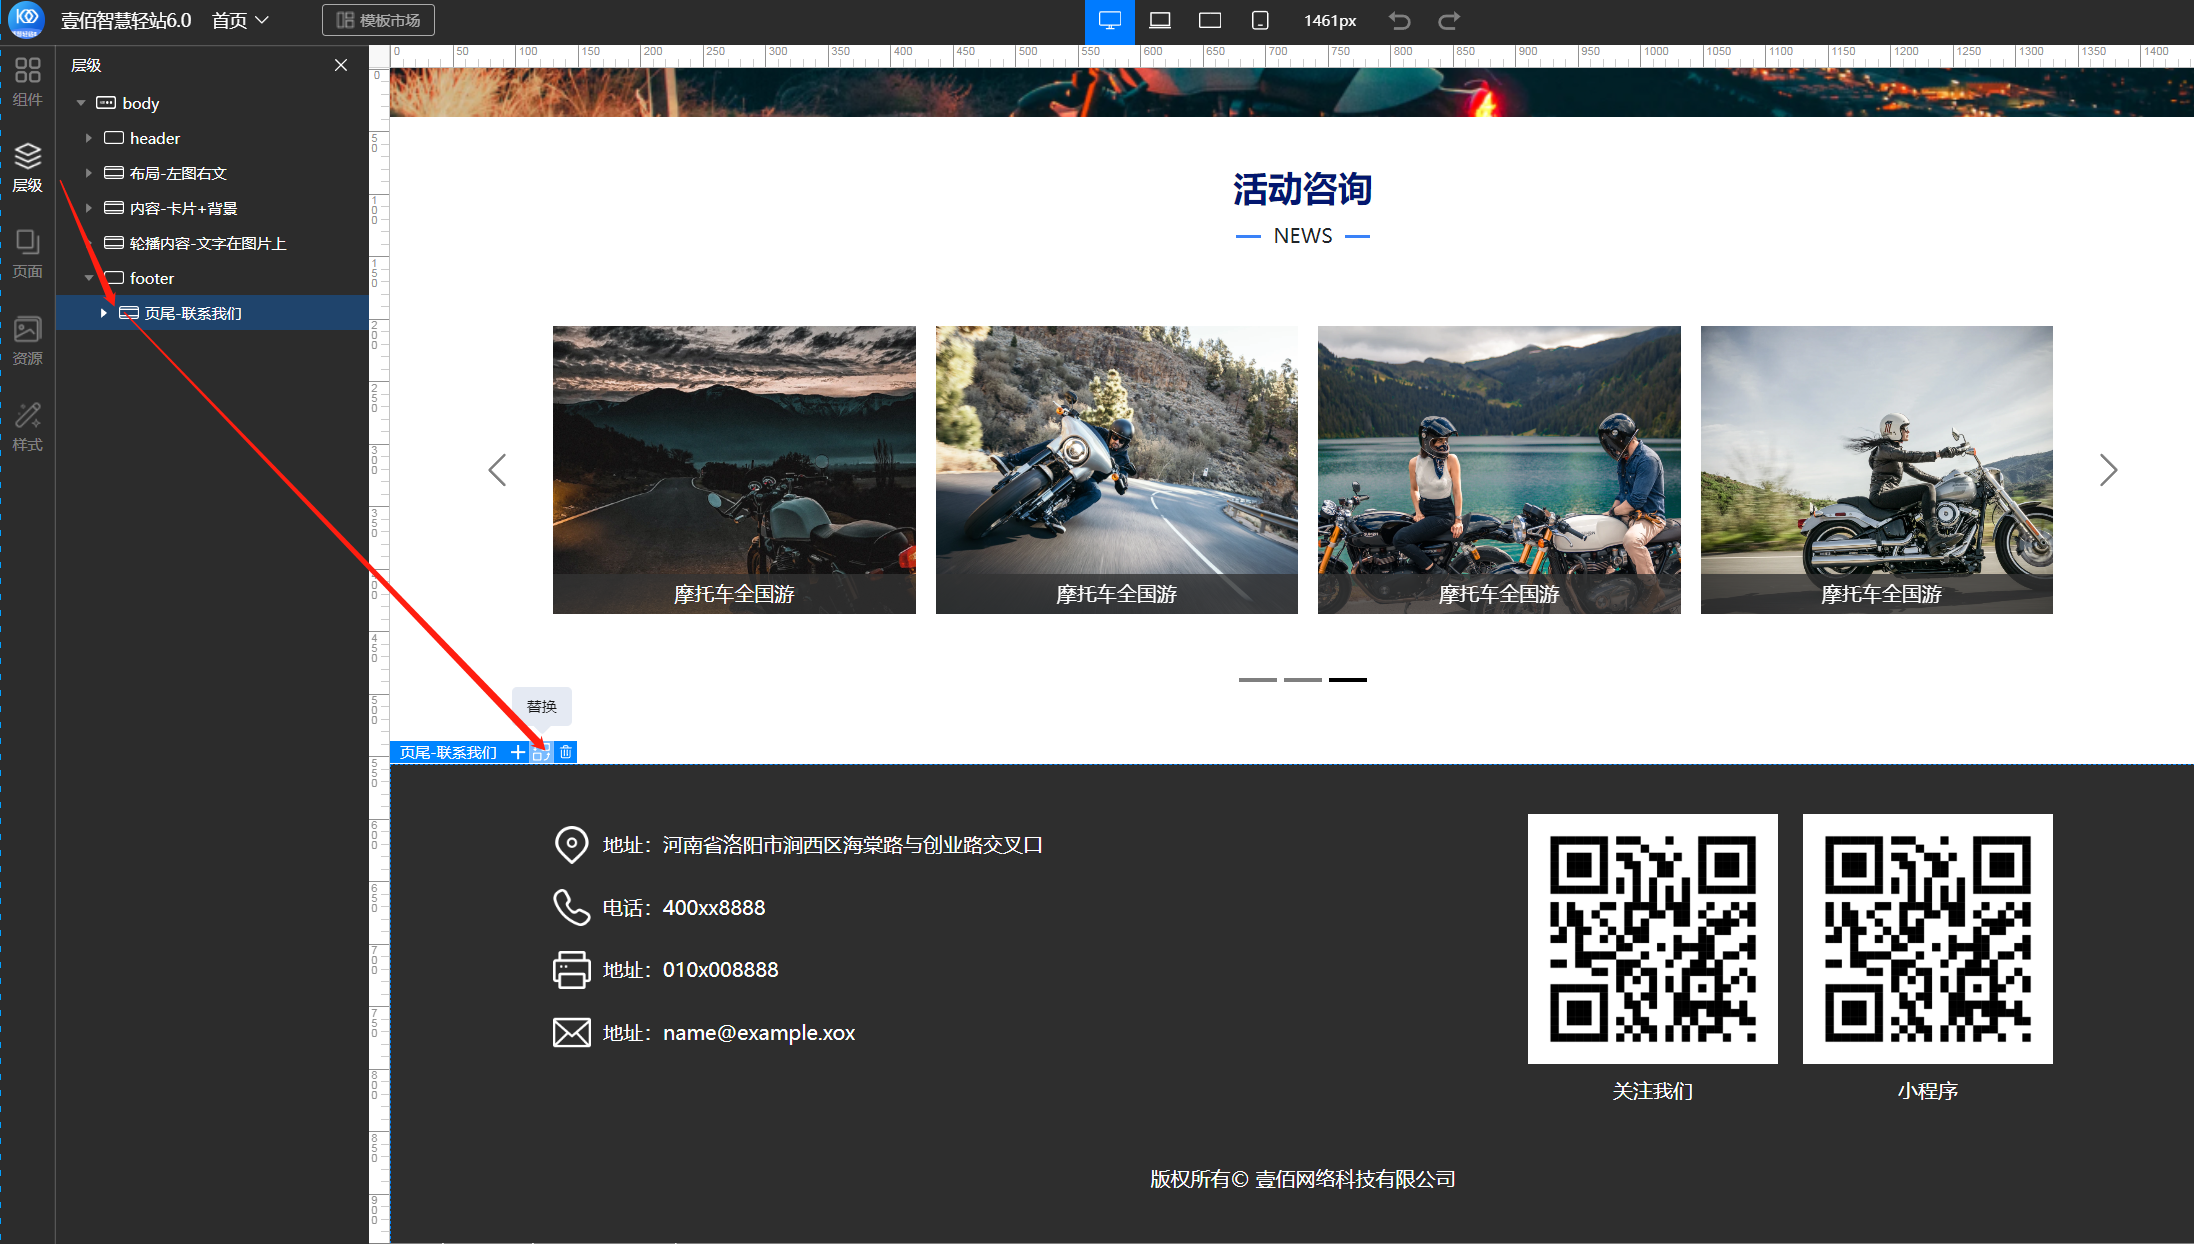Switch to desktop preview mode
This screenshot has height=1244, width=2194.
point(1110,20)
